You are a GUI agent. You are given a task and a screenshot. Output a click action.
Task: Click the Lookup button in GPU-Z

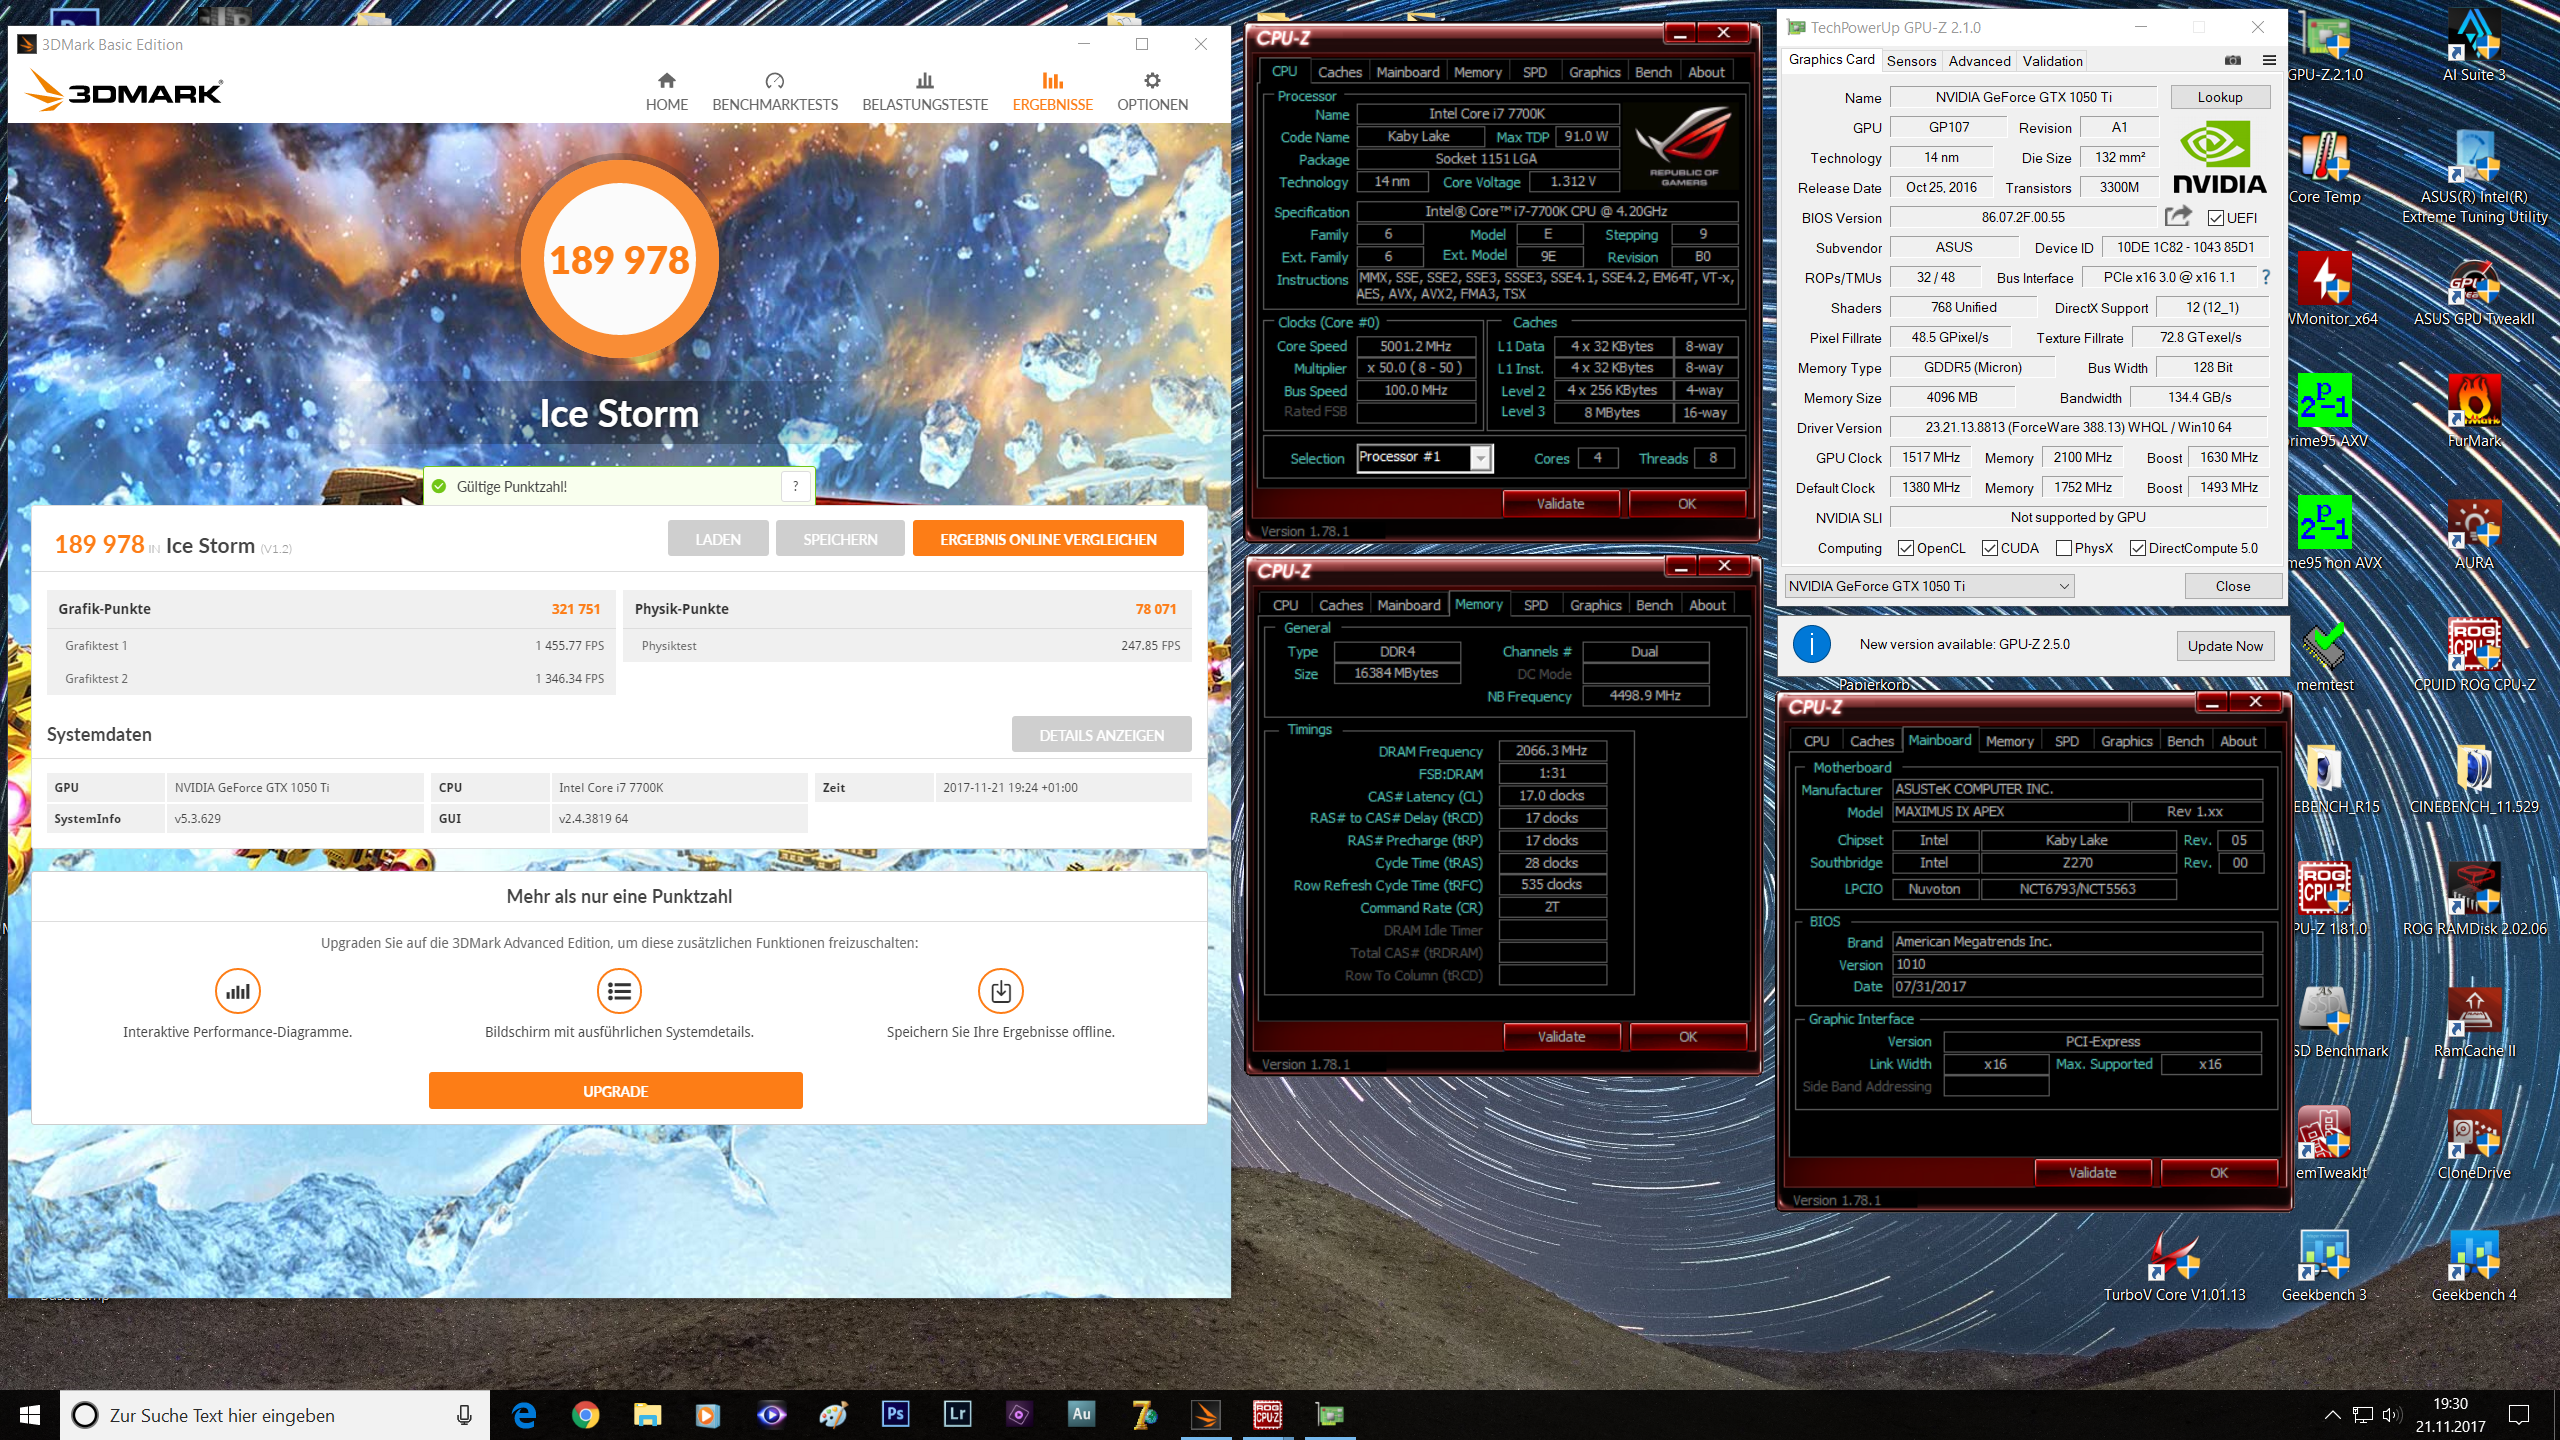pos(2220,97)
